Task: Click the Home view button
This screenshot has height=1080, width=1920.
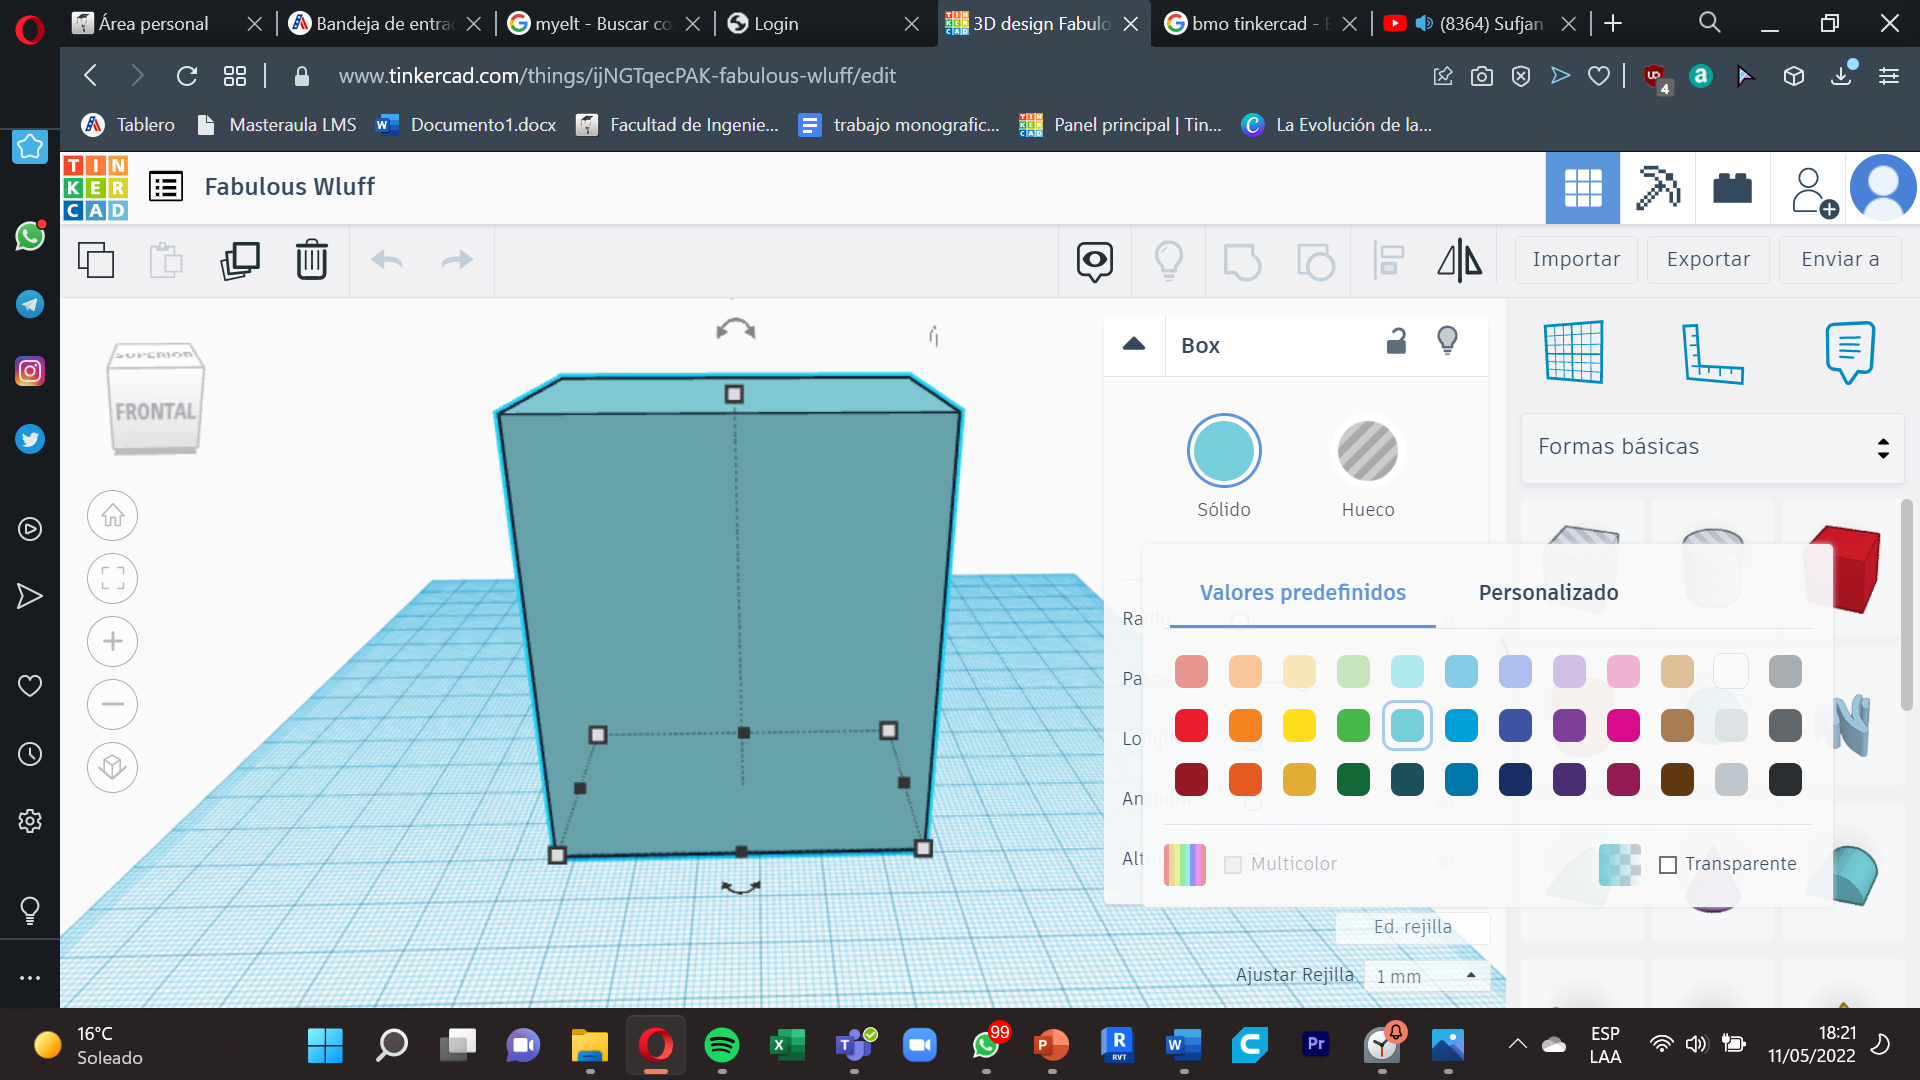Action: [112, 516]
